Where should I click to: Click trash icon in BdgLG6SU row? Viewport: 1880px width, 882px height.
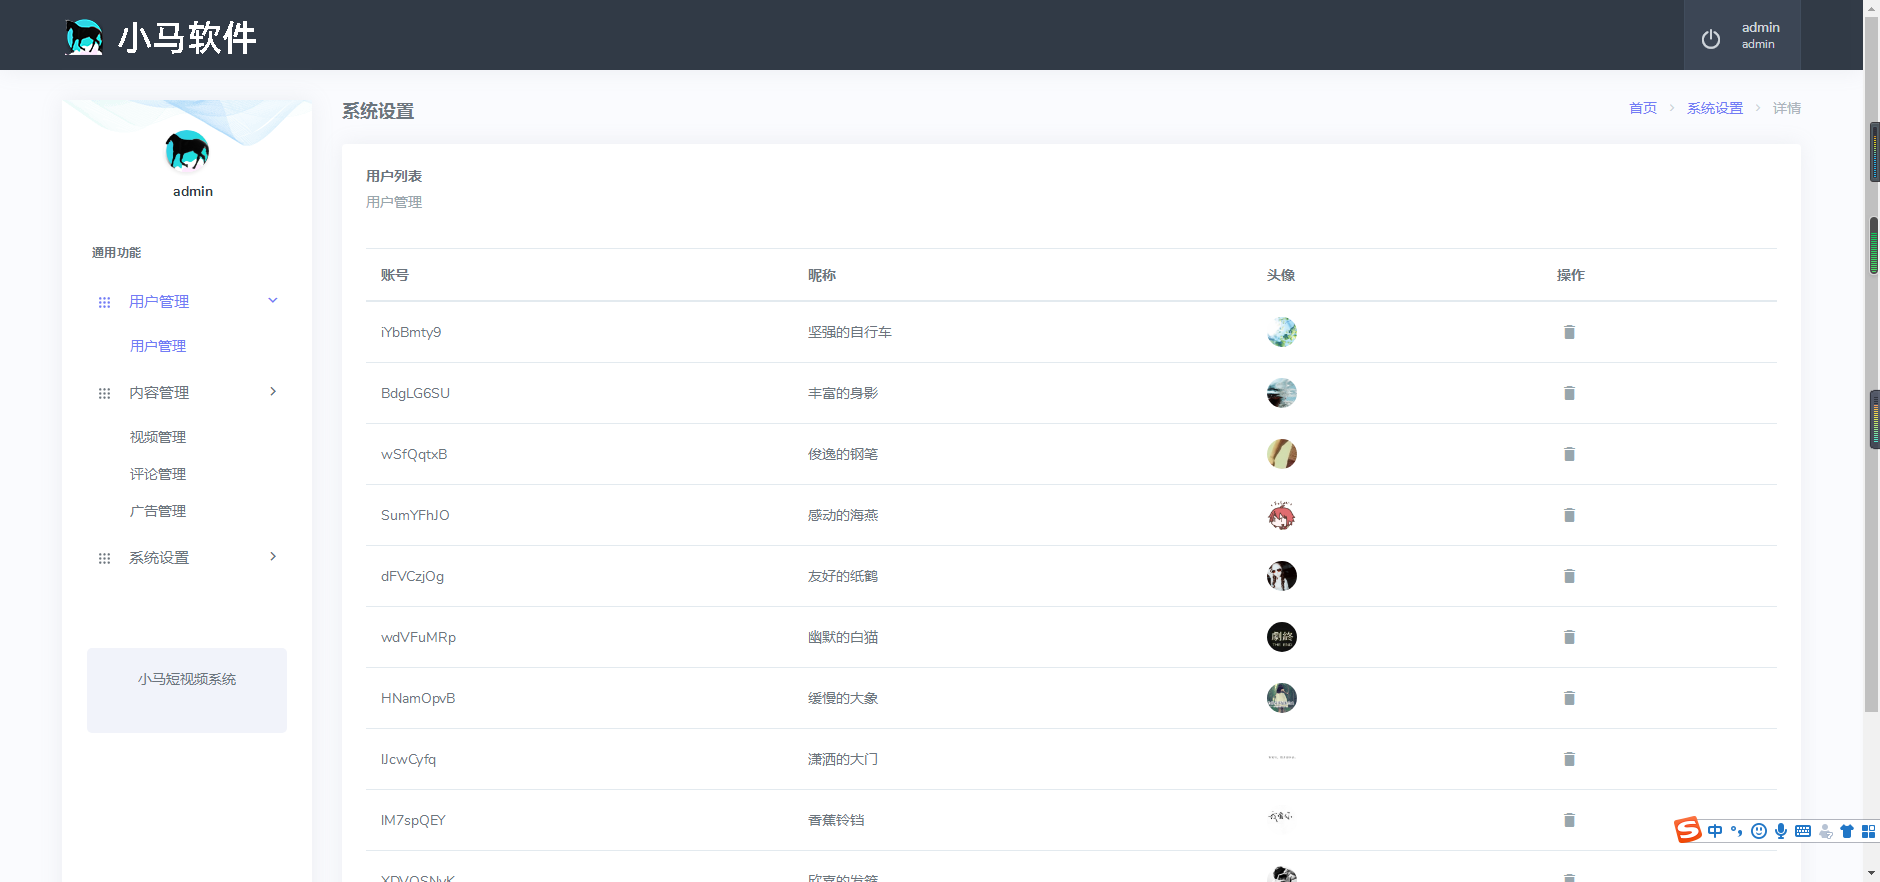1569,393
